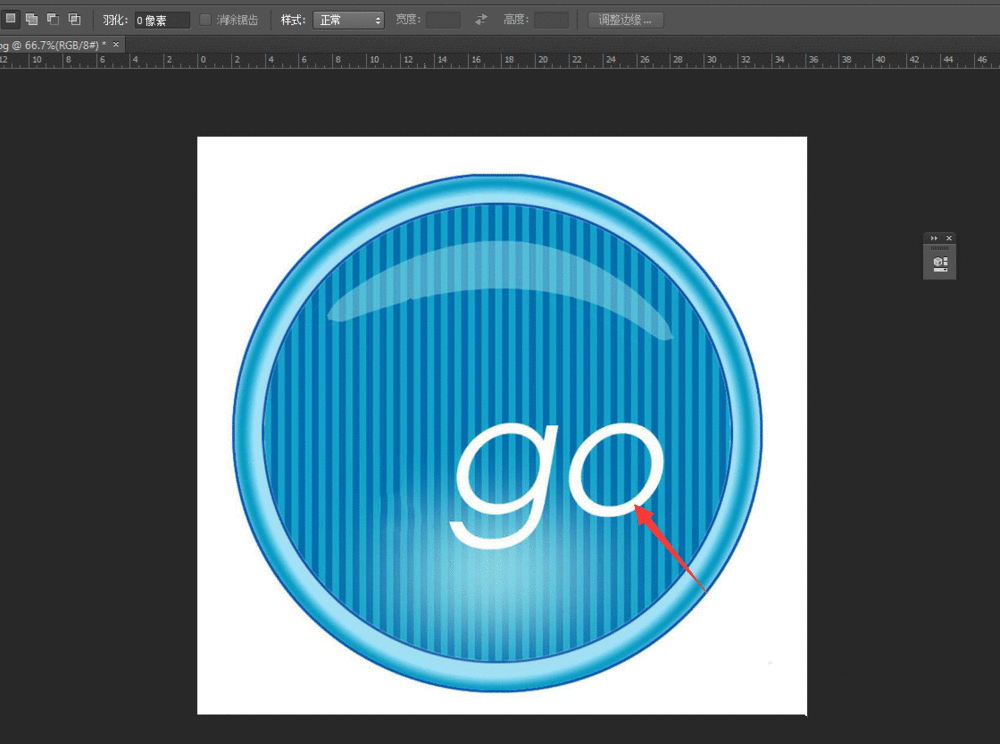Expand the floating panel with double arrows
Viewport: 1000px width, 744px height.
[934, 238]
